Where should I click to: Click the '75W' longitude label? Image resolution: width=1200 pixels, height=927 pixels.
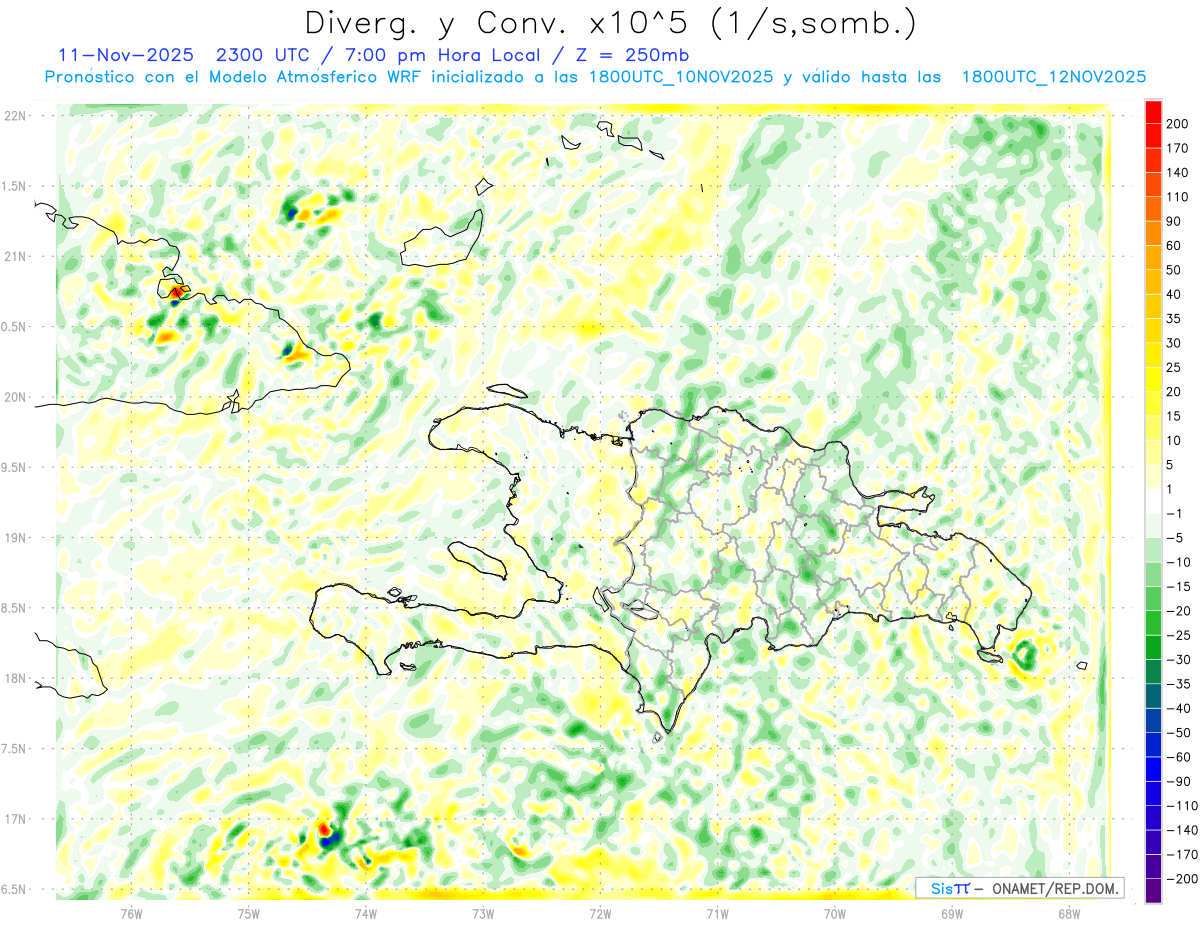click(x=249, y=913)
